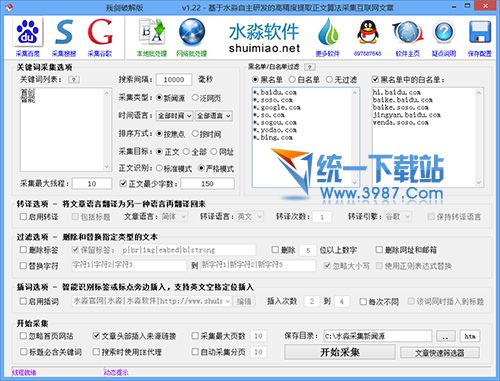Click the water-drop more software icon

[328, 32]
